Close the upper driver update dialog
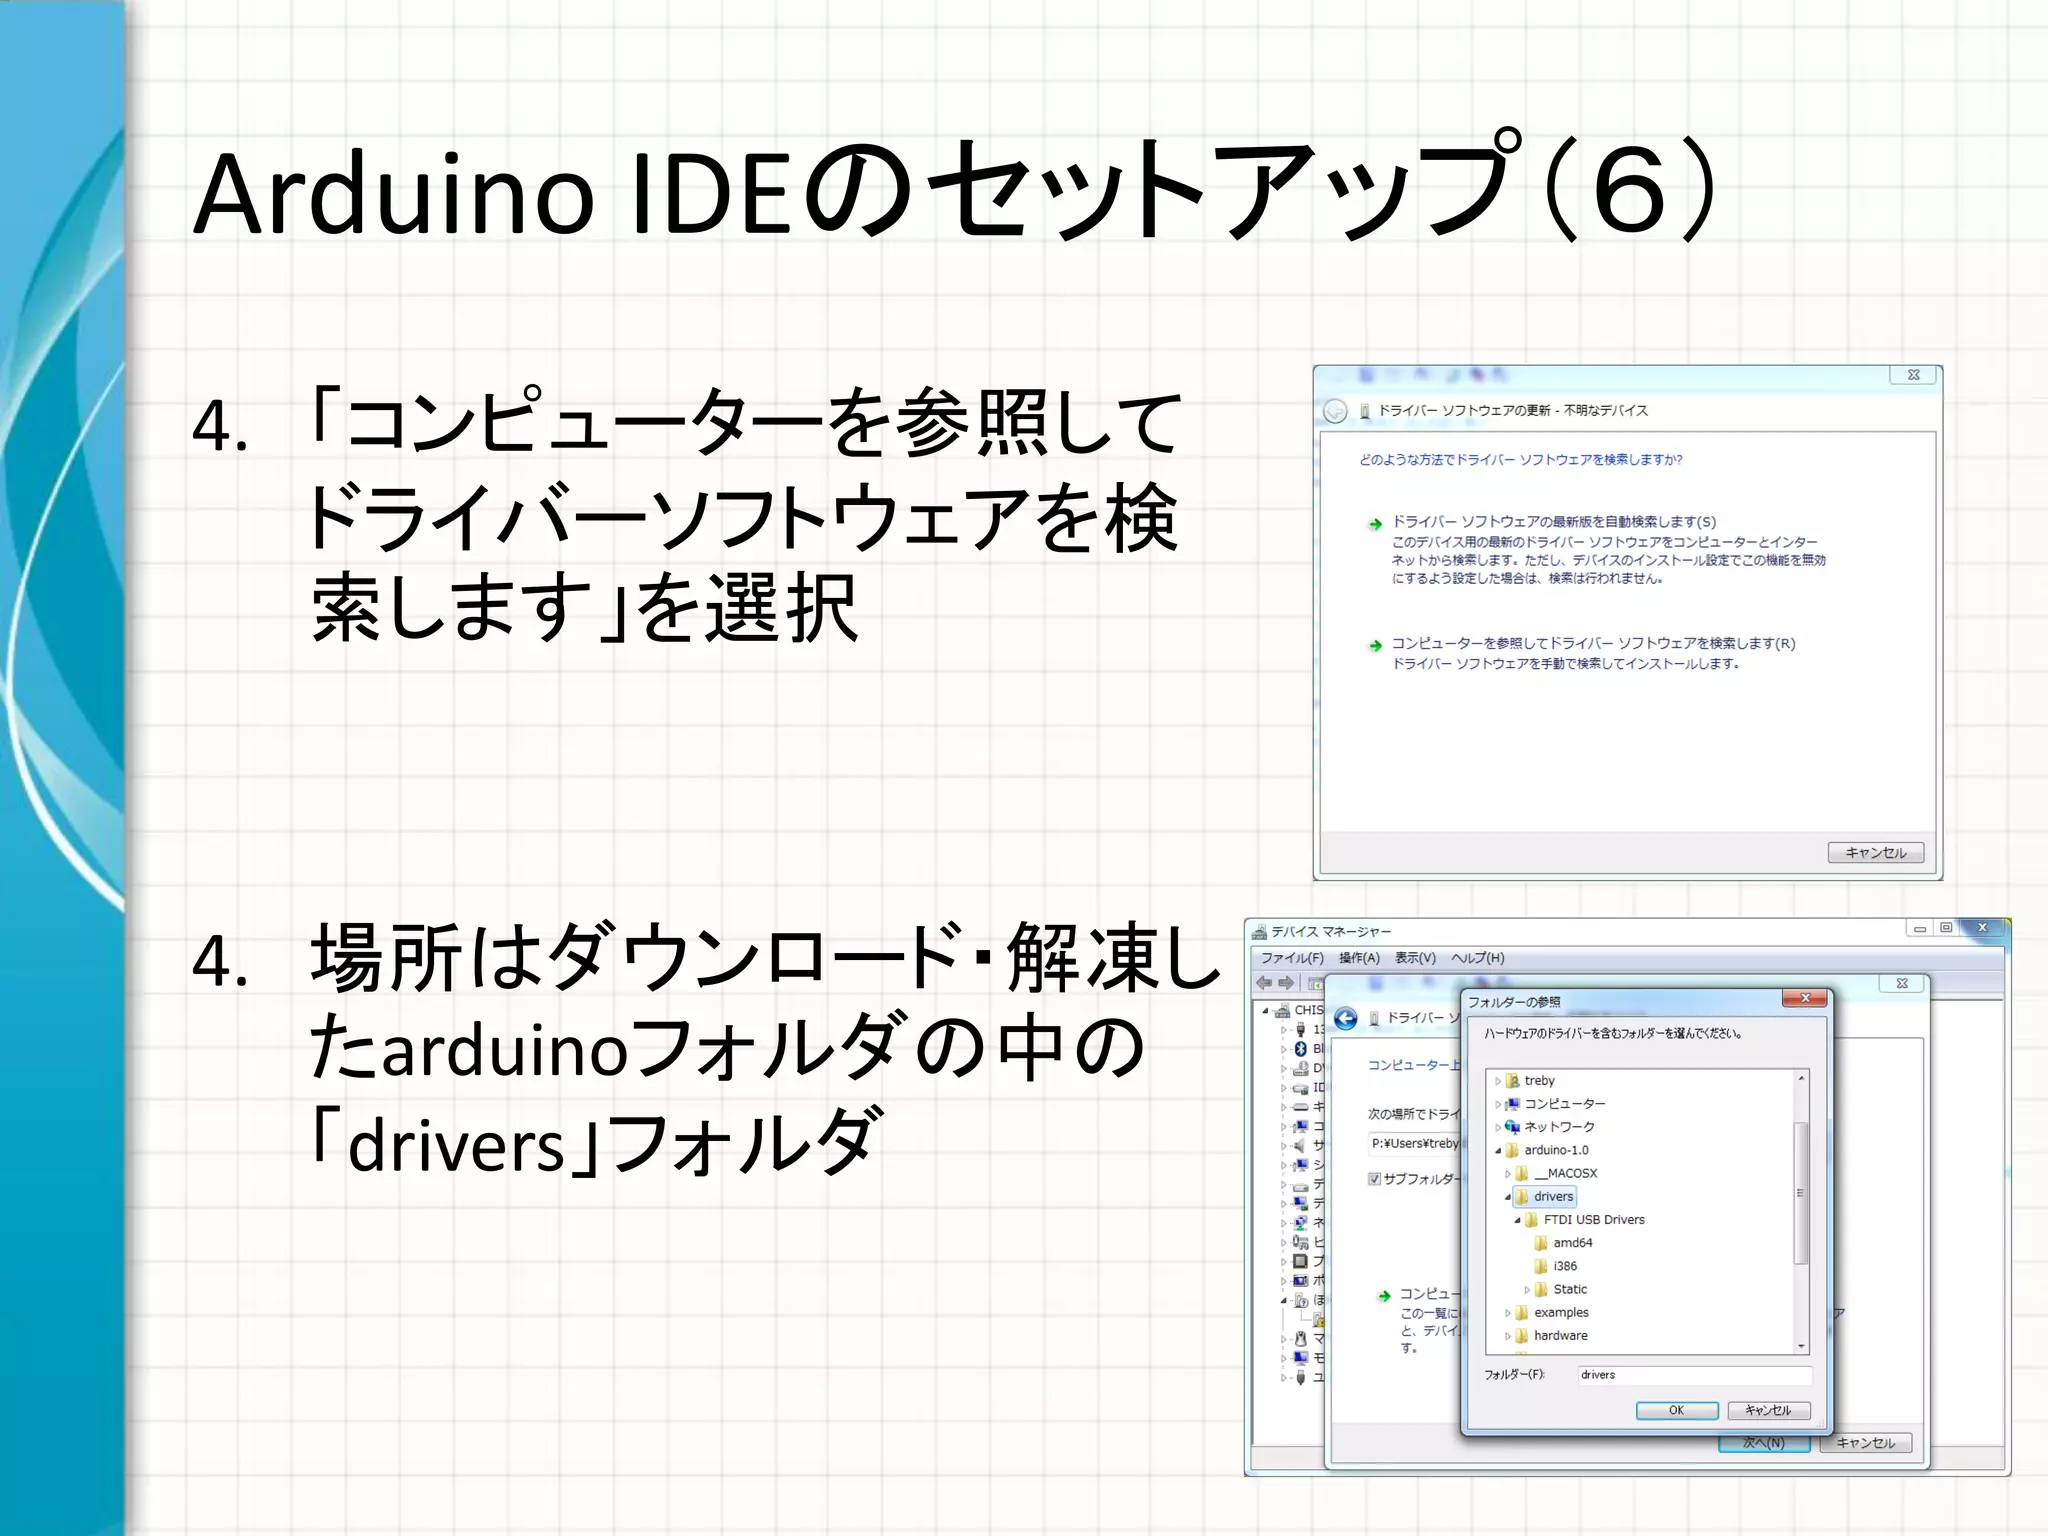 pos(1913,375)
